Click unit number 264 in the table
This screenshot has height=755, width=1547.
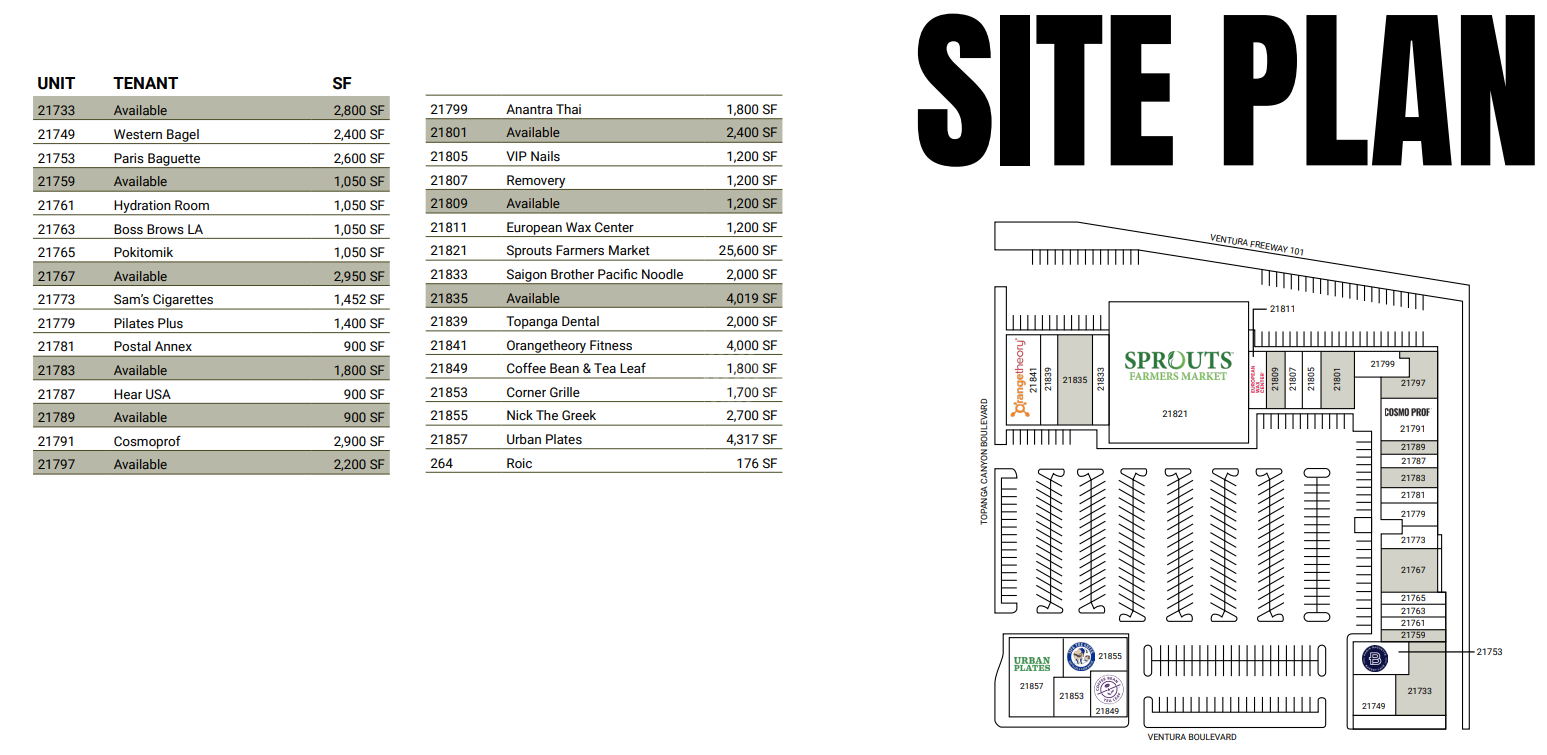click(441, 463)
